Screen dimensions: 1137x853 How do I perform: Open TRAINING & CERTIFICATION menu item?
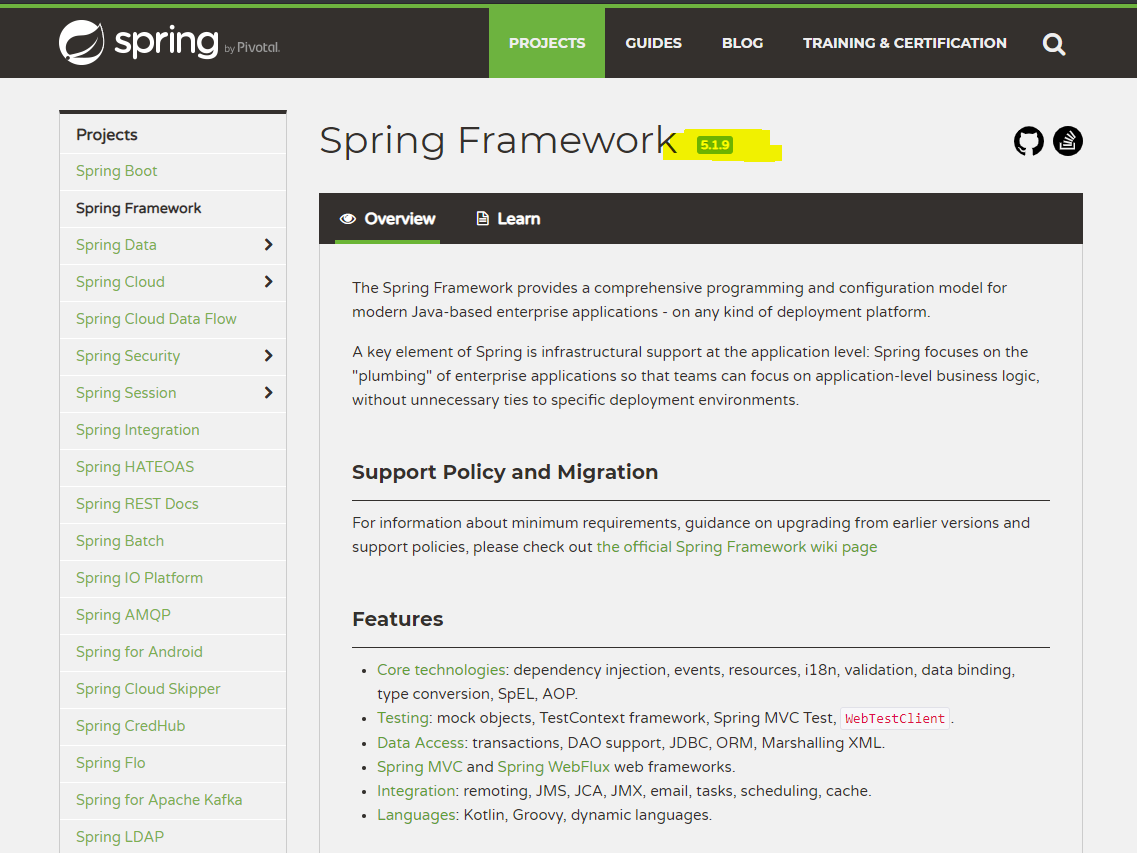click(x=904, y=43)
